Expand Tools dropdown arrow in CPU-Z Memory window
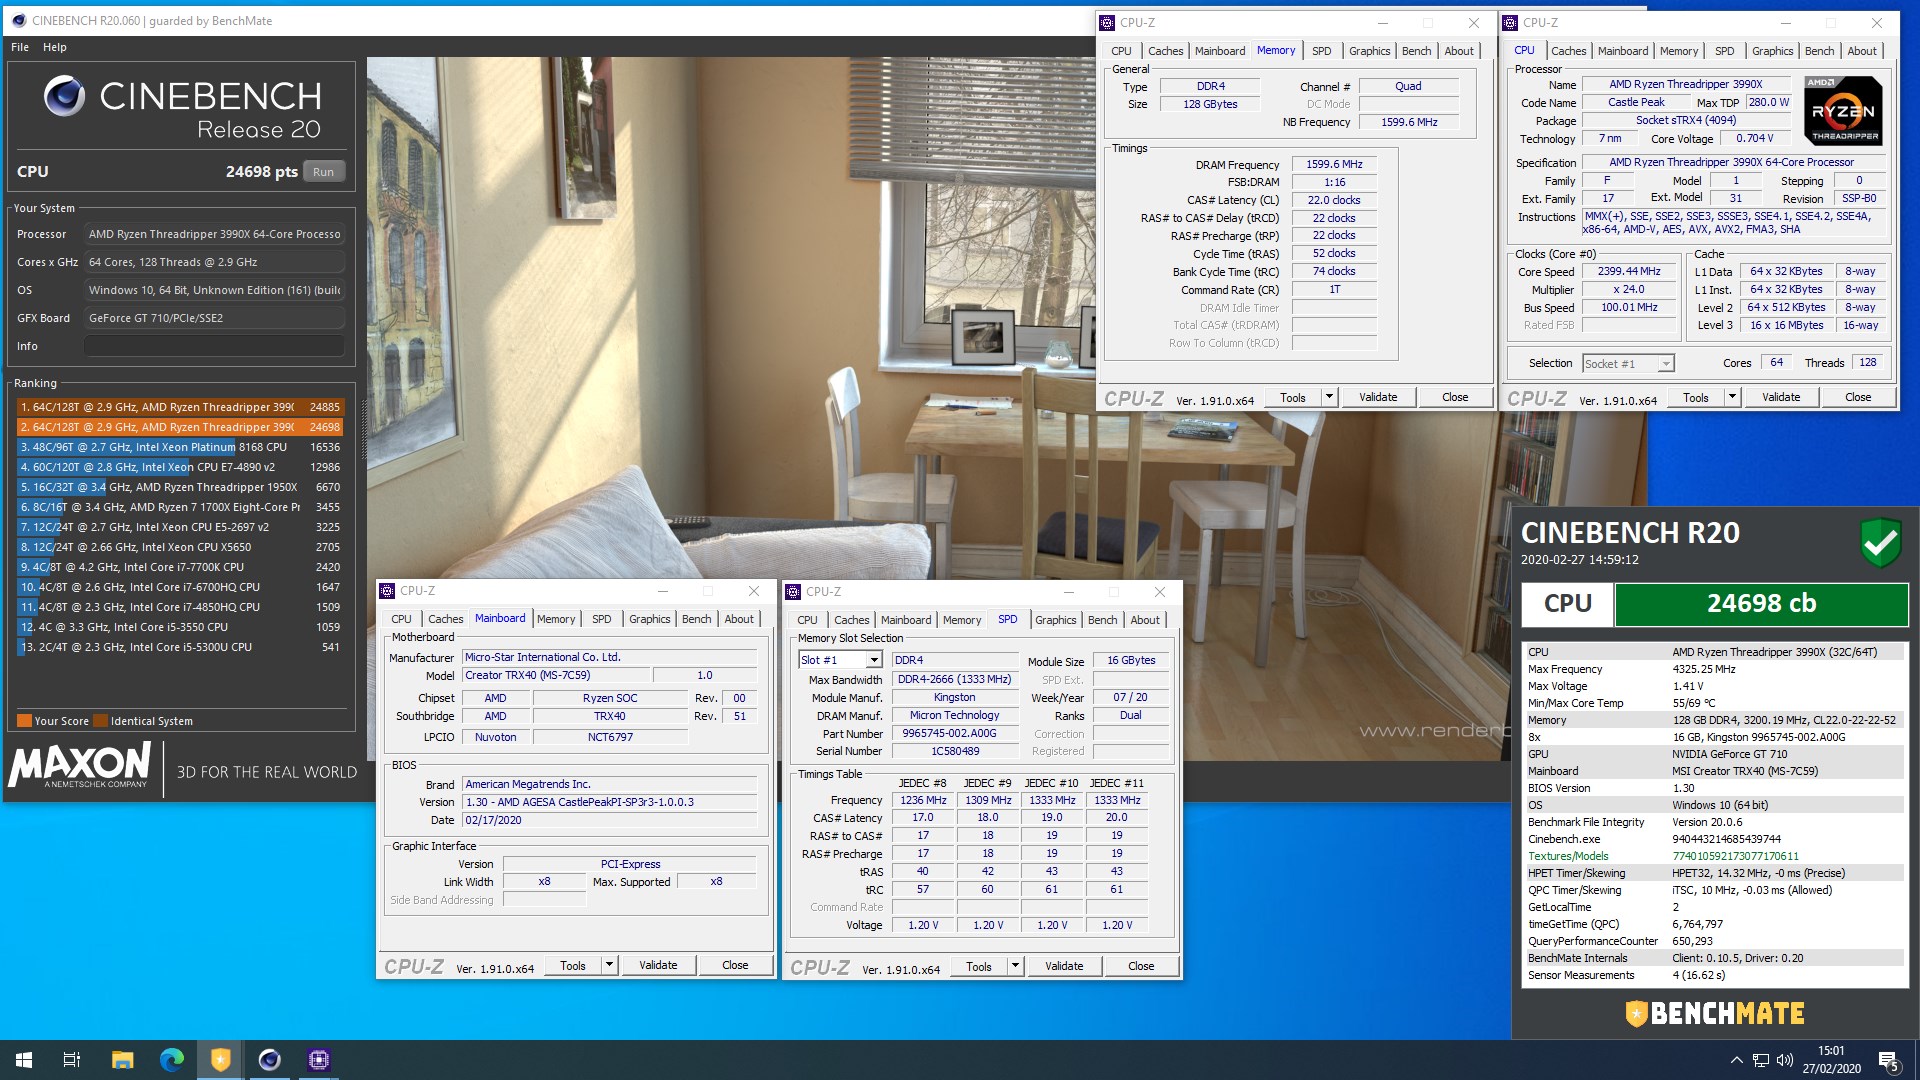 click(1329, 397)
